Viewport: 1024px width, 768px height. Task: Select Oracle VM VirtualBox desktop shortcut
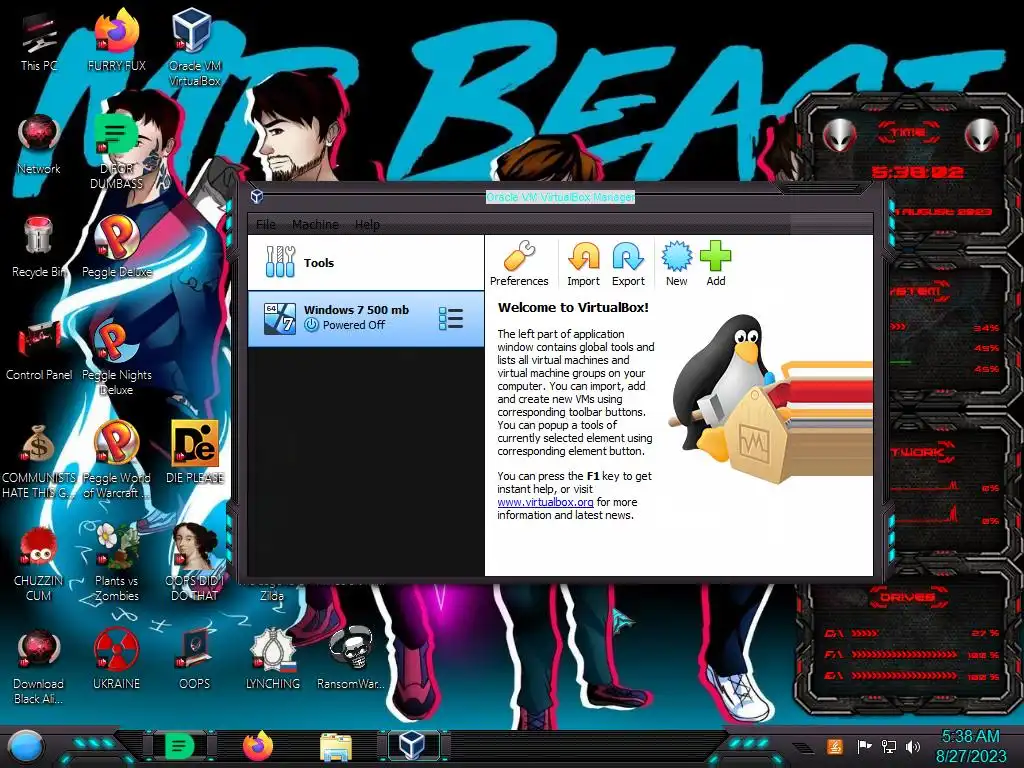[195, 47]
